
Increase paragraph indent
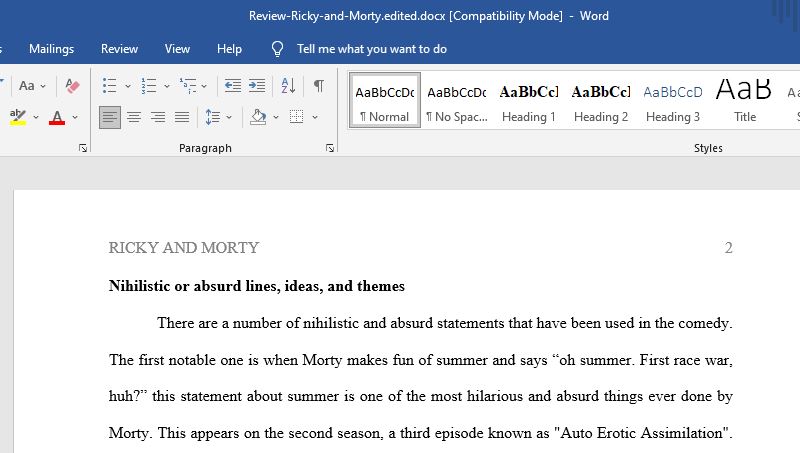257,86
